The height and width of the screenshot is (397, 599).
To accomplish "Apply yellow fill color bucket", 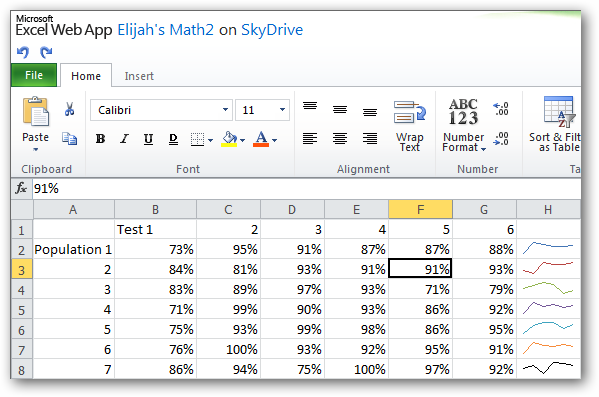I will 229,139.
